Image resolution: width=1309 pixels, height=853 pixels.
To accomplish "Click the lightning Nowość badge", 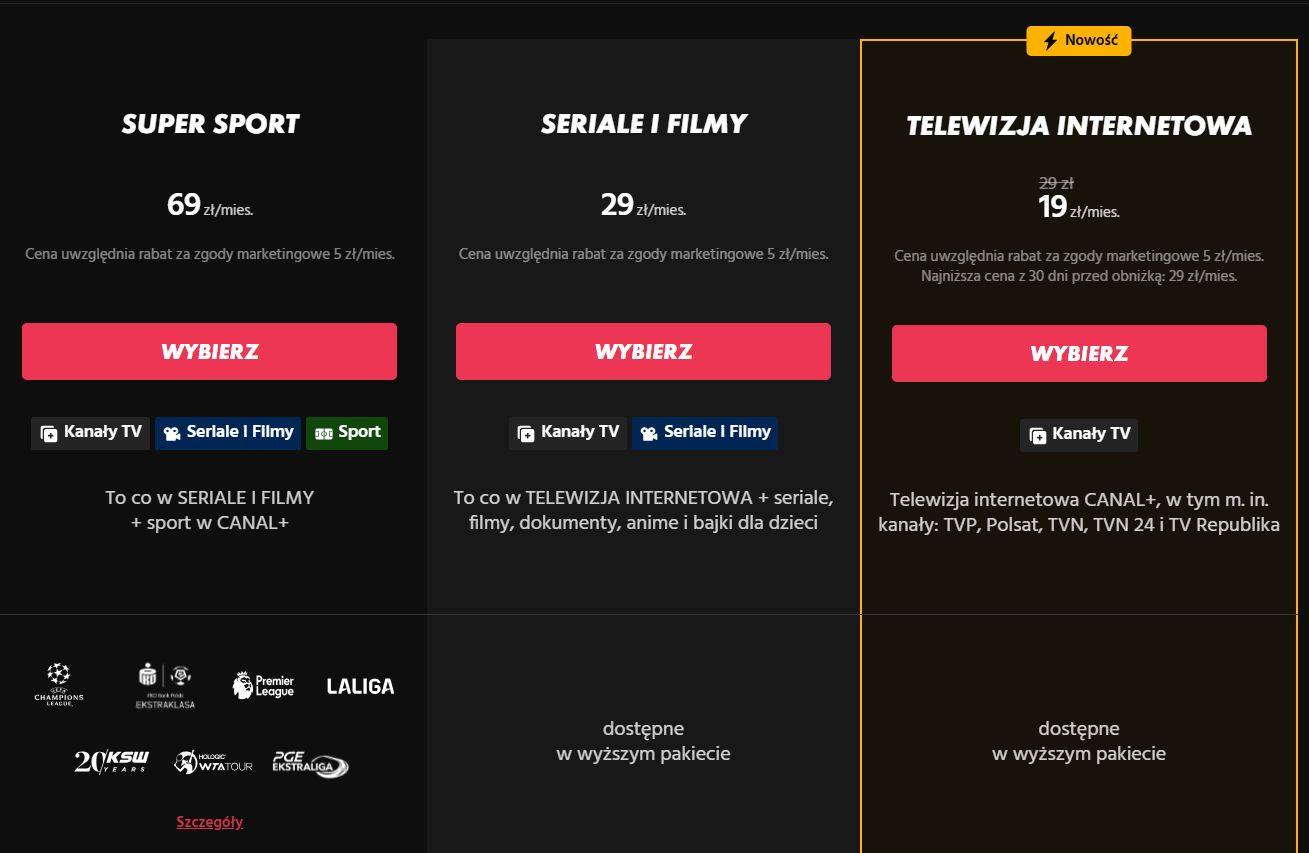I will pos(1078,41).
